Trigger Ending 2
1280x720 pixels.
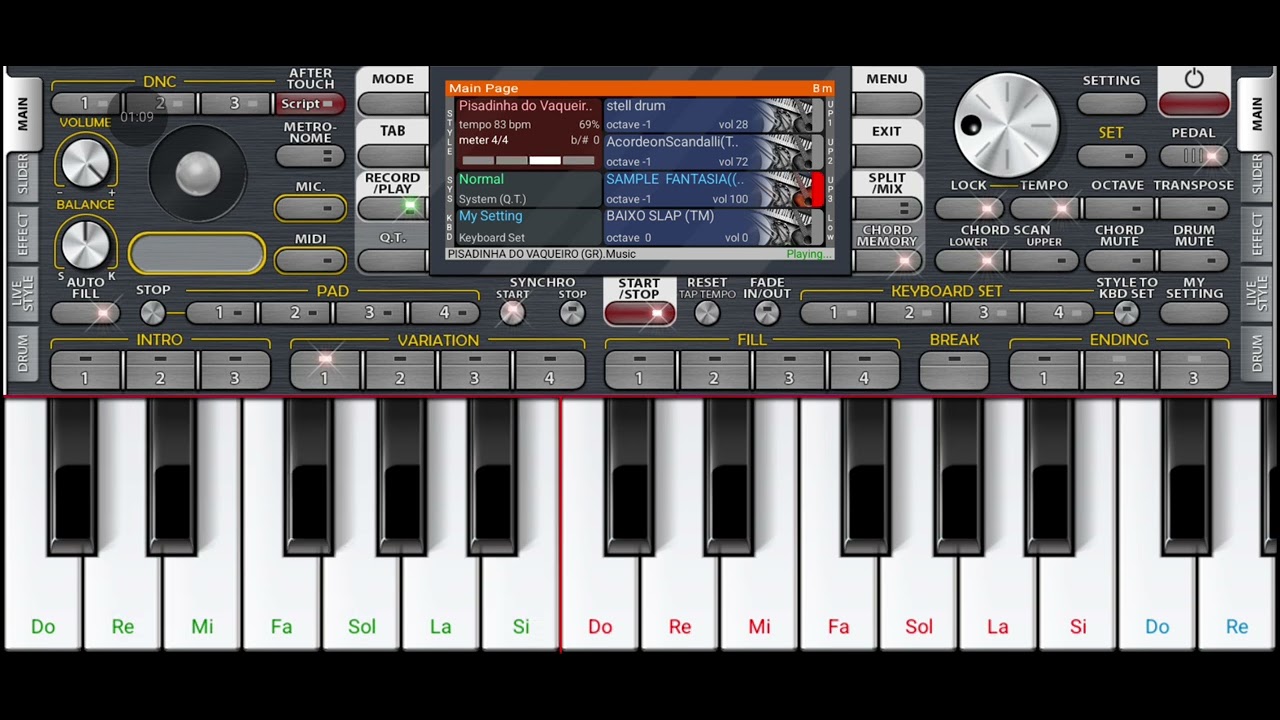pos(1119,370)
